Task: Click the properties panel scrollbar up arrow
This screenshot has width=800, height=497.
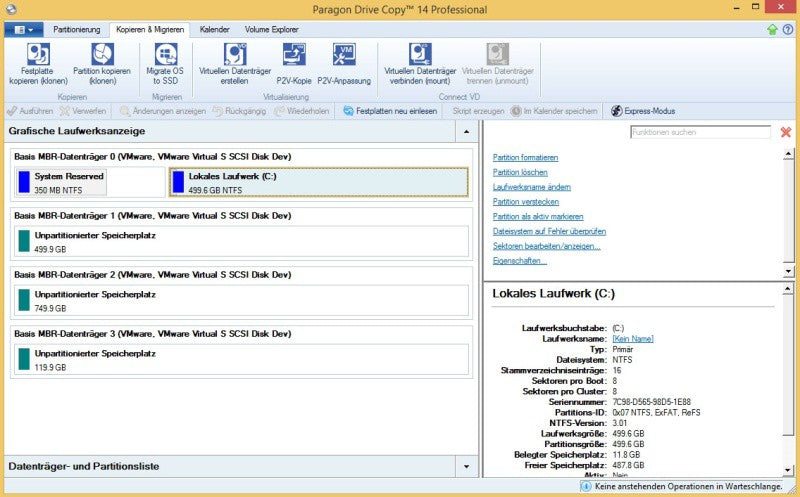Action: 788,290
